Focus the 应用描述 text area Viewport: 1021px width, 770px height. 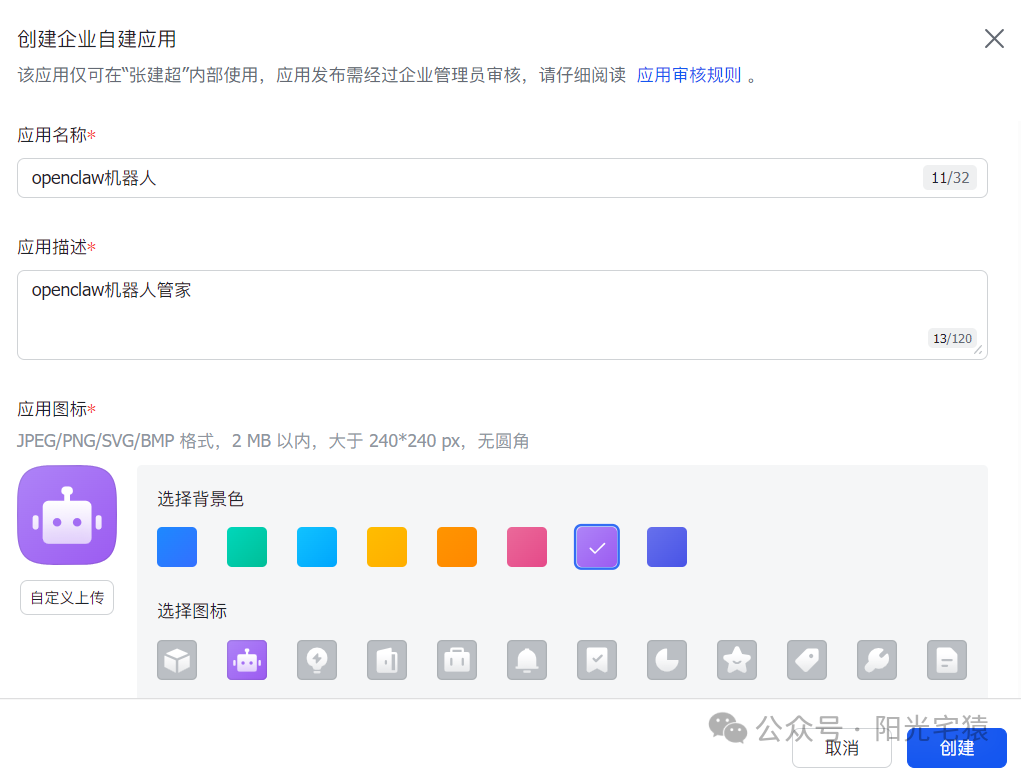502,315
